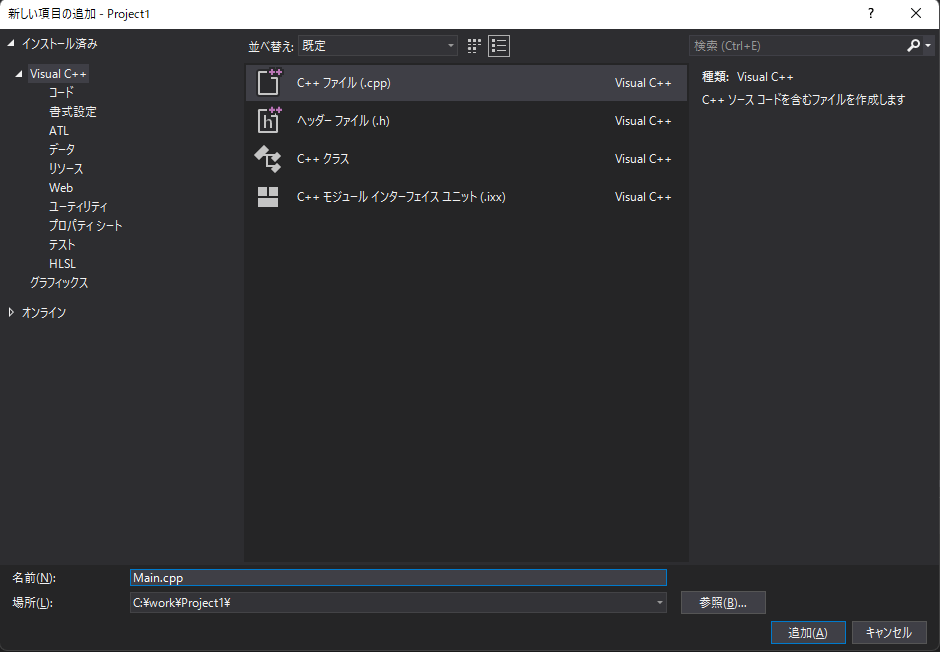Switch to medium icons view
The height and width of the screenshot is (652, 940).
point(472,45)
